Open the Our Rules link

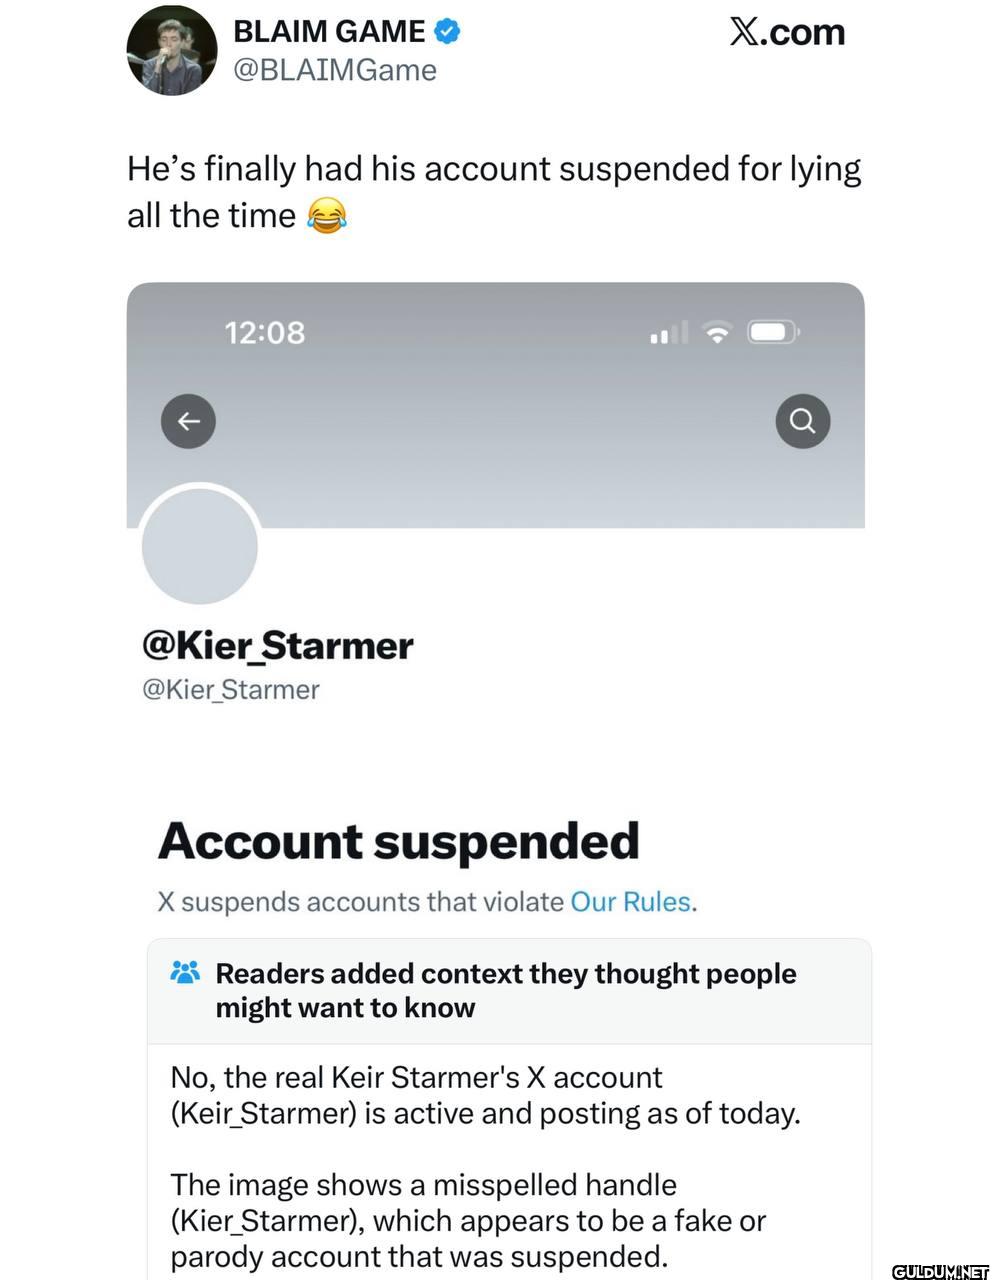pos(630,902)
